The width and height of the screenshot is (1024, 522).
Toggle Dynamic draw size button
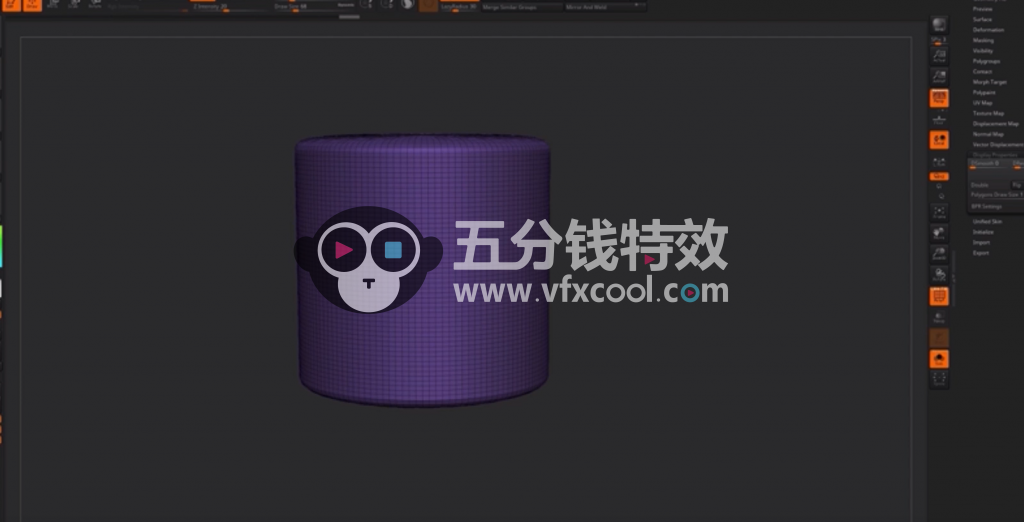click(346, 5)
